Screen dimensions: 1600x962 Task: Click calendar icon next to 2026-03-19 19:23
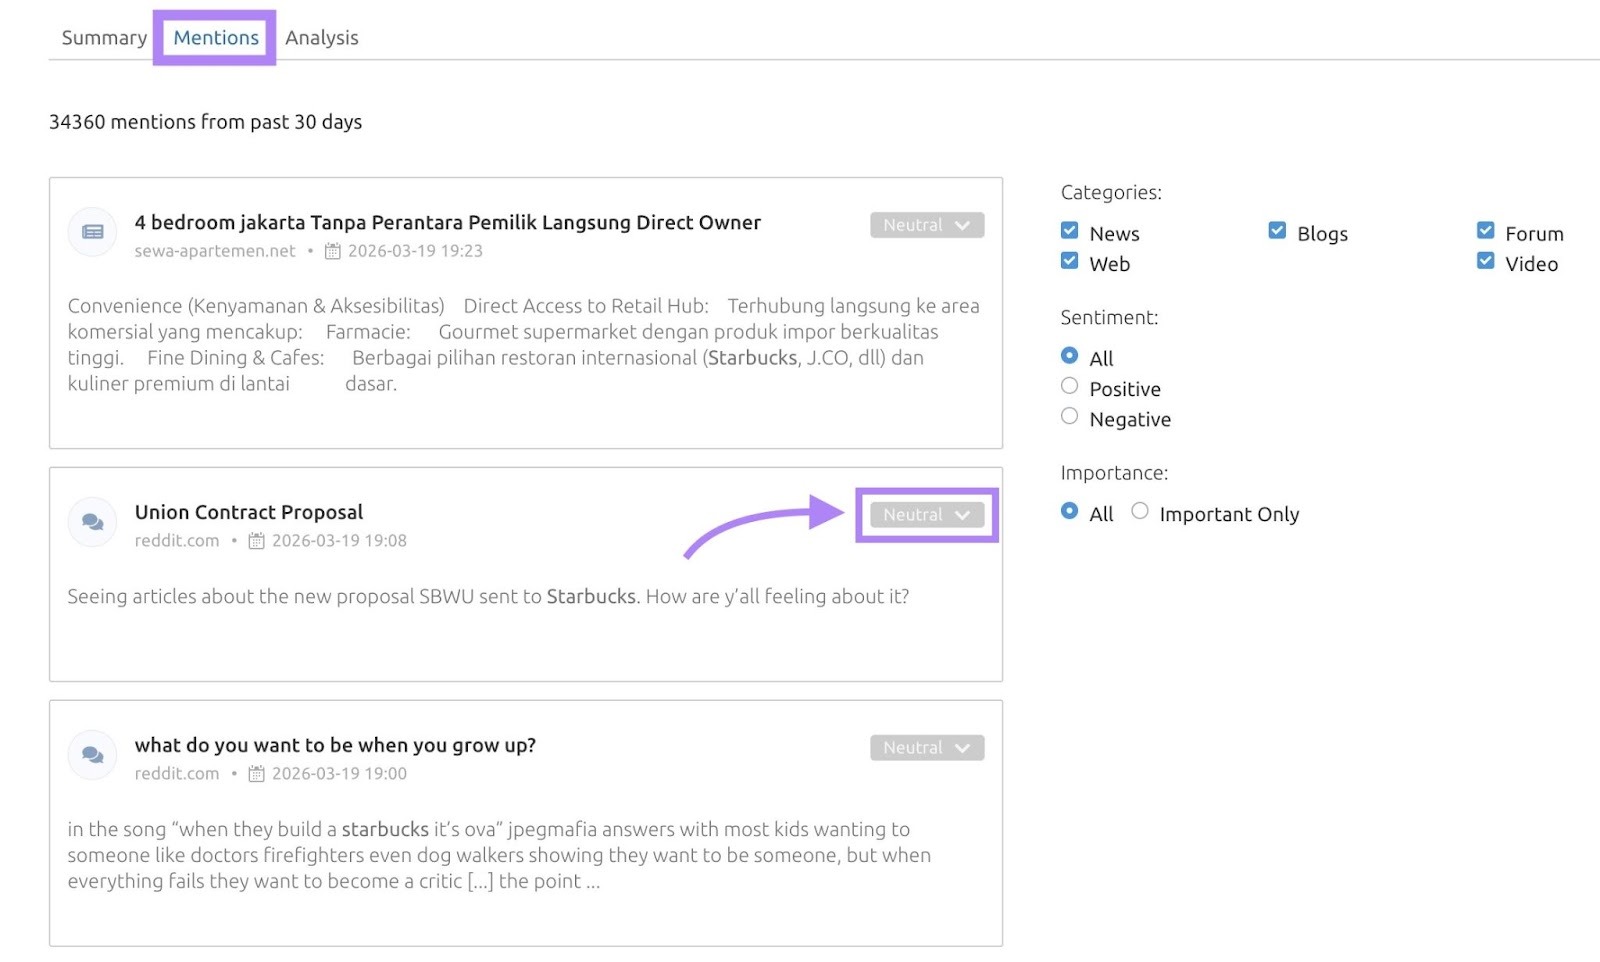[x=333, y=252]
